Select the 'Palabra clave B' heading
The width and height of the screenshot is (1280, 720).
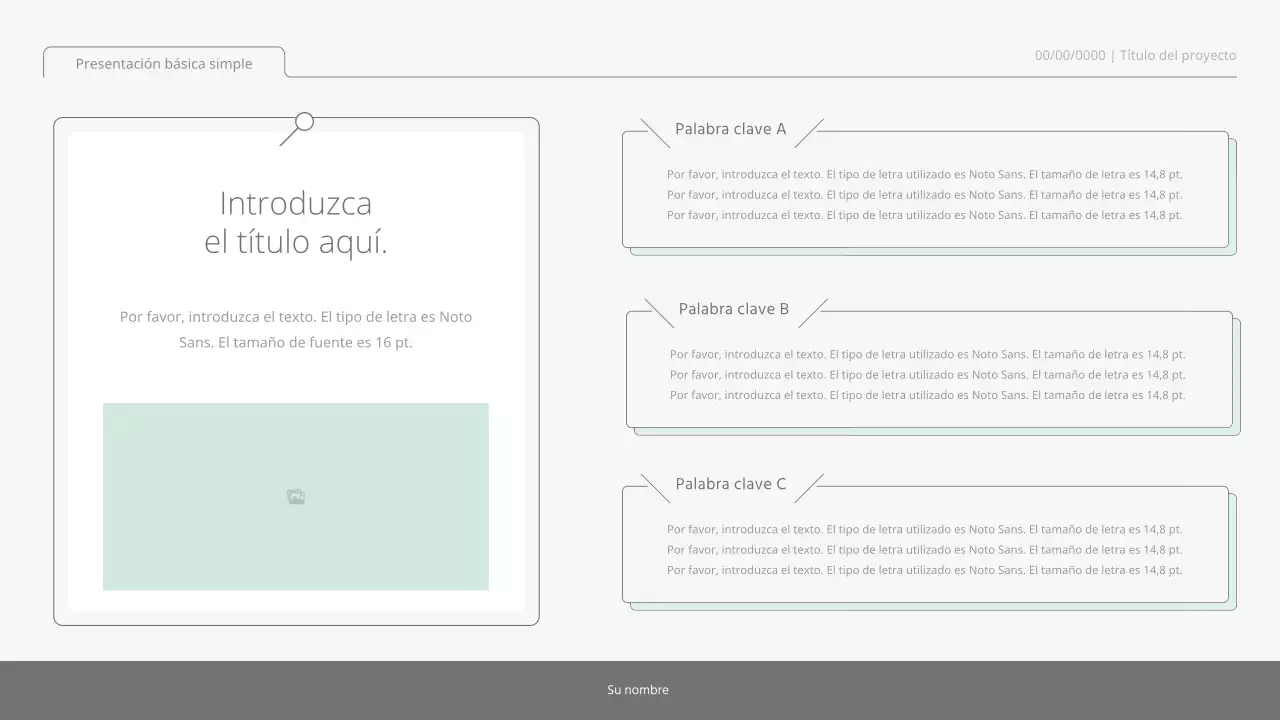733,309
